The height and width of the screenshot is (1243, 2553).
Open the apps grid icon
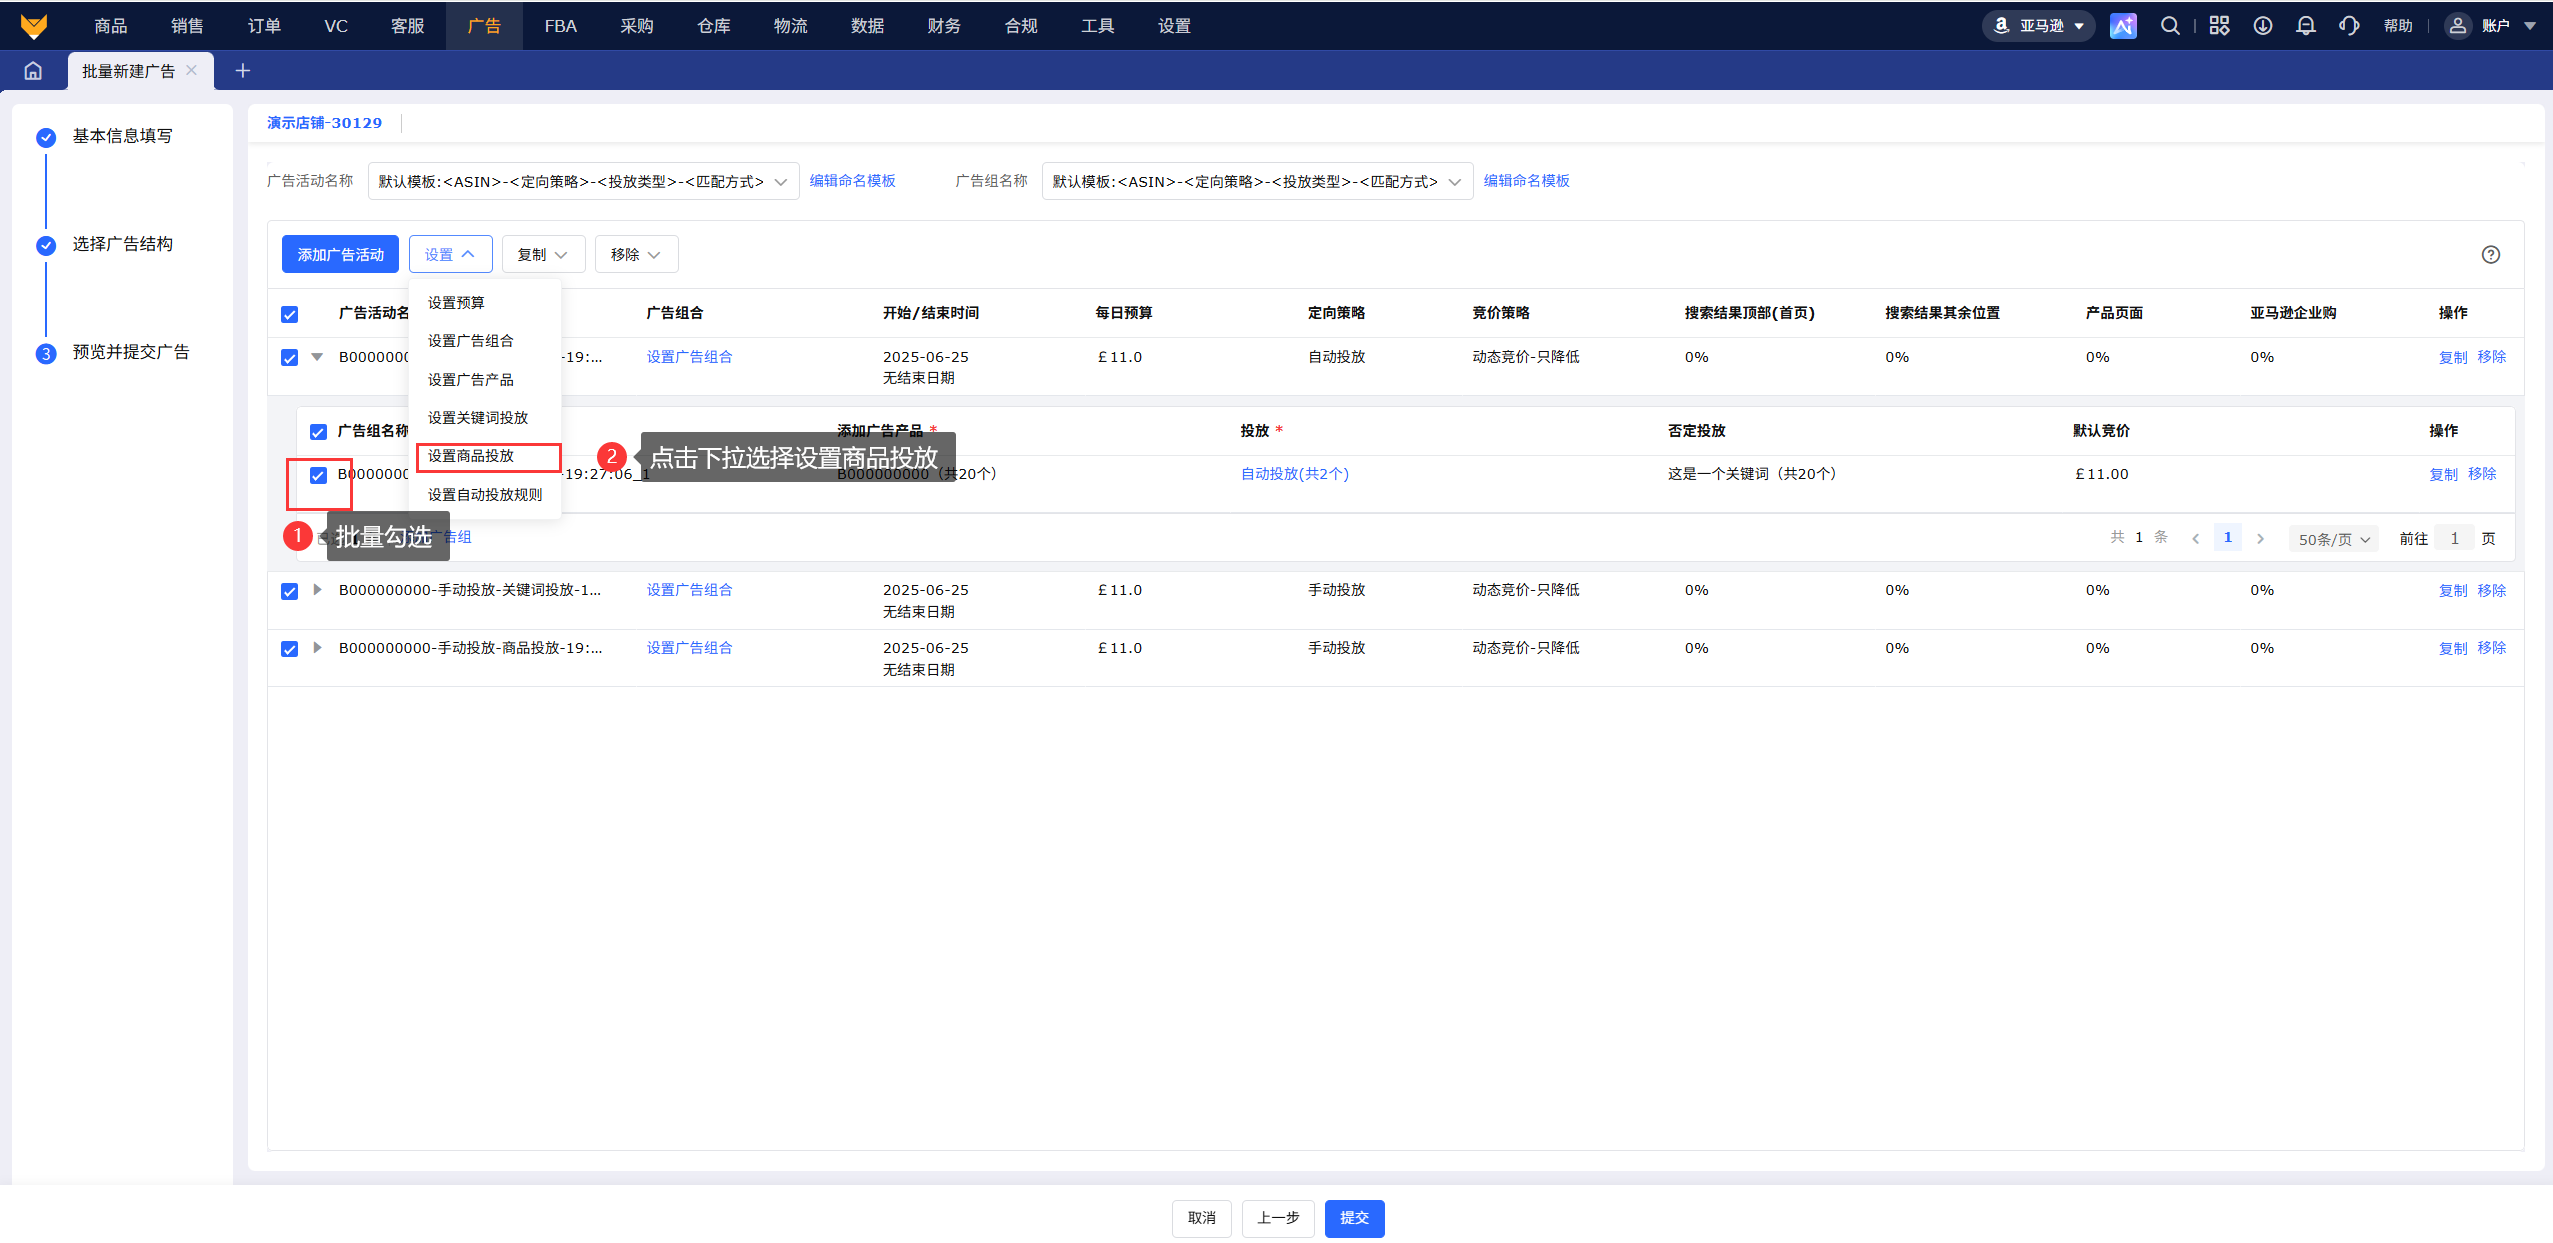[x=2219, y=26]
